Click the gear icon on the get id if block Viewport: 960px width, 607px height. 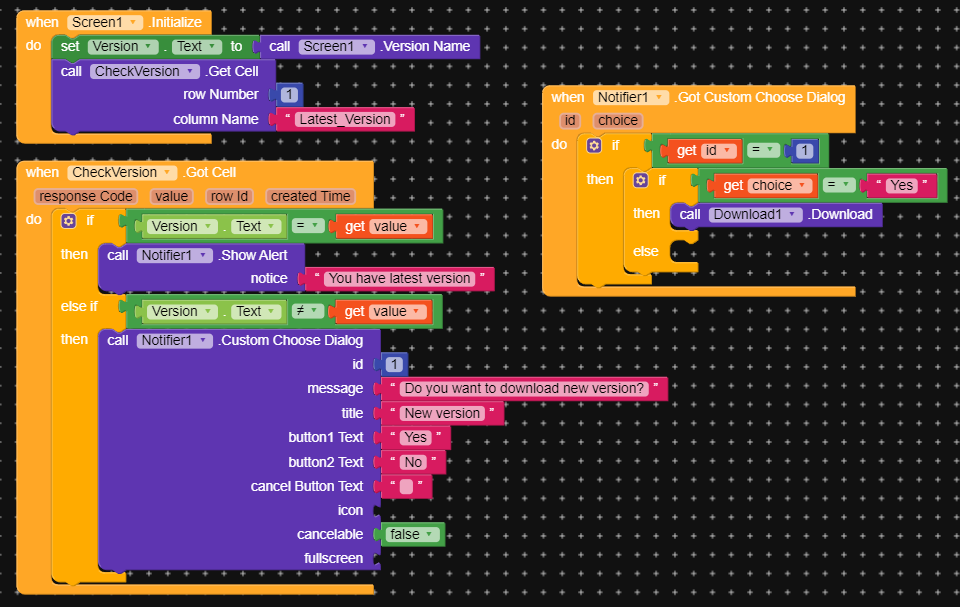tap(594, 145)
